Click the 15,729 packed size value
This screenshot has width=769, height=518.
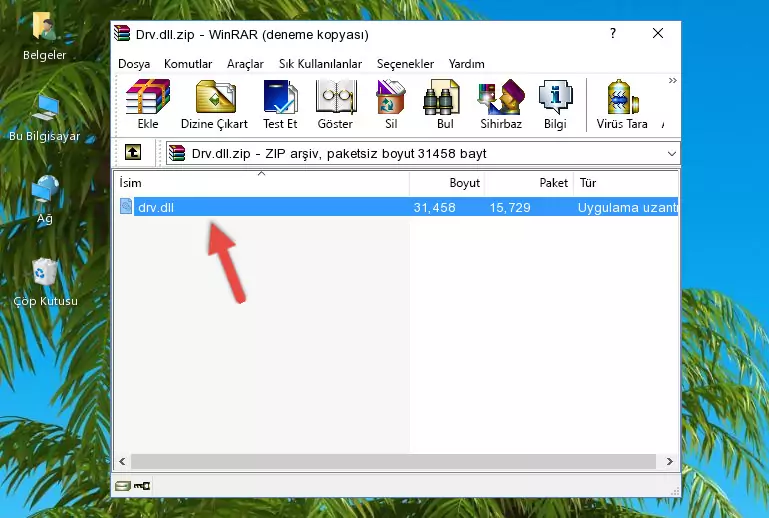(x=510, y=207)
